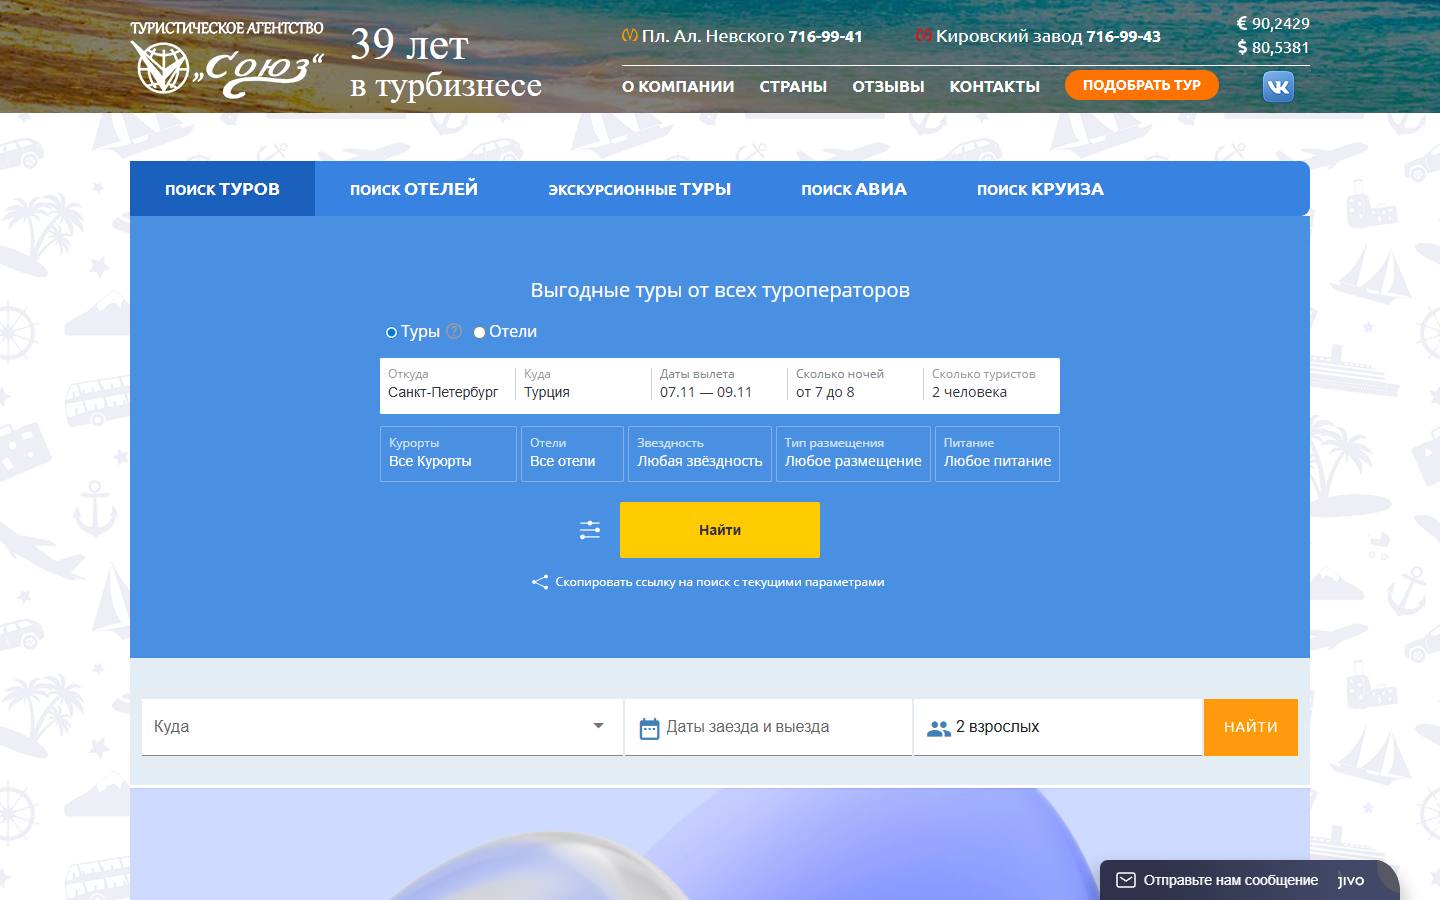Viewport: 1440px width, 900px height.
Task: Open Страны menu item
Action: (x=793, y=87)
